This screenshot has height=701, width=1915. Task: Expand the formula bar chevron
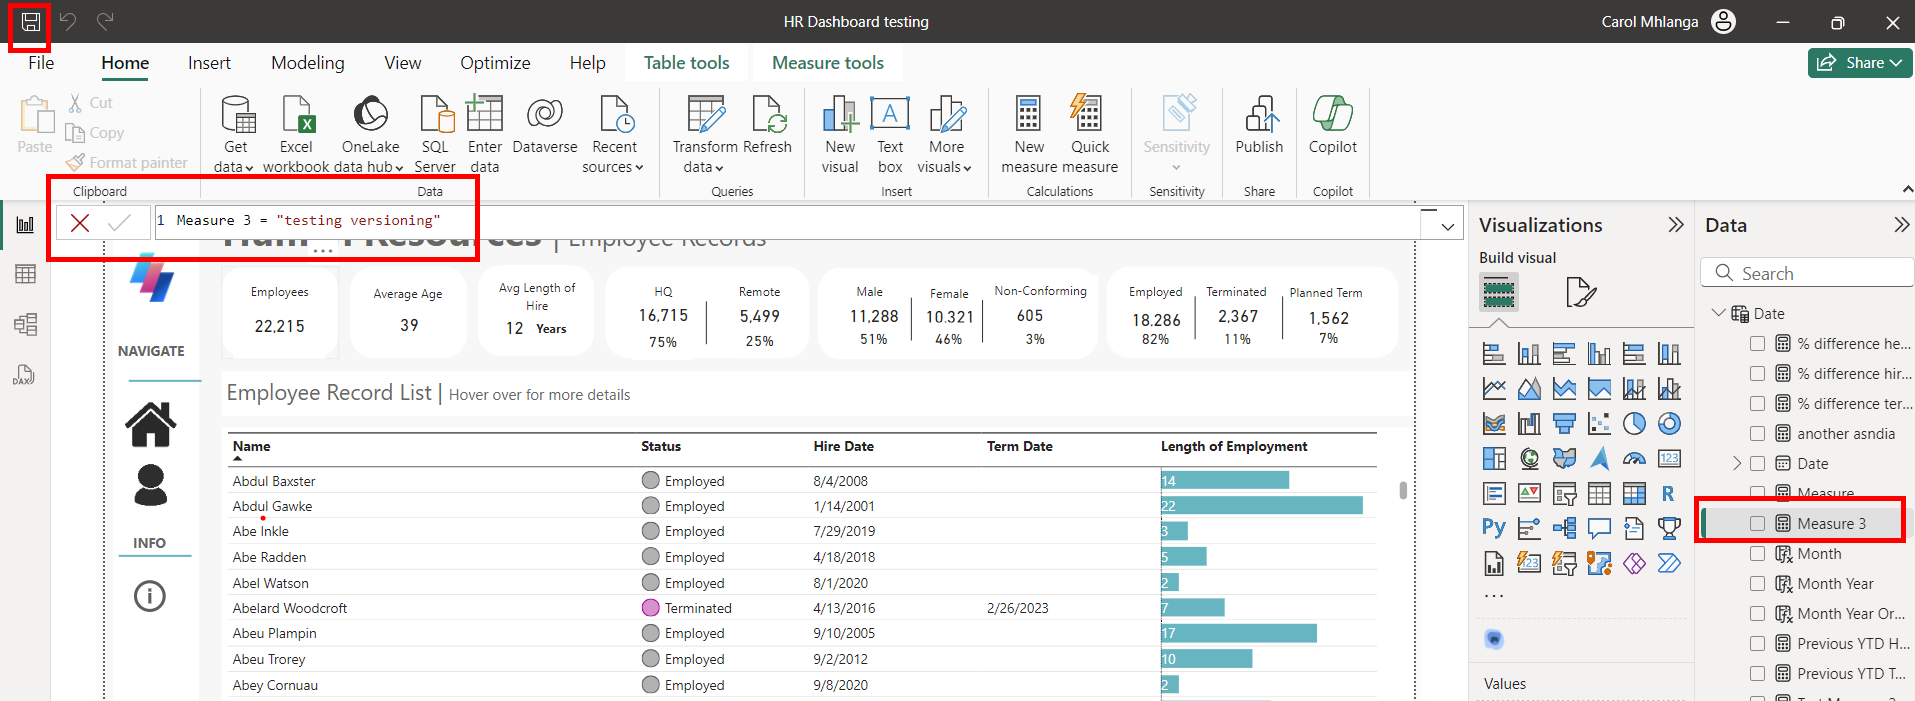click(x=1447, y=227)
